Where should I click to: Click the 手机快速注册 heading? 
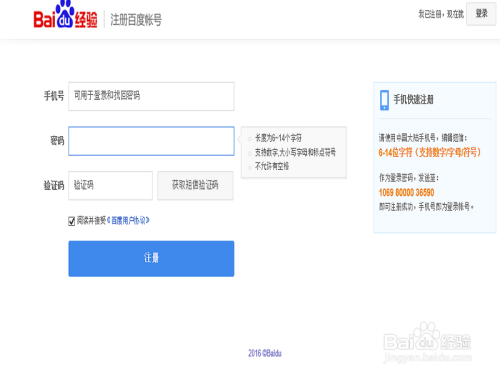point(413,99)
